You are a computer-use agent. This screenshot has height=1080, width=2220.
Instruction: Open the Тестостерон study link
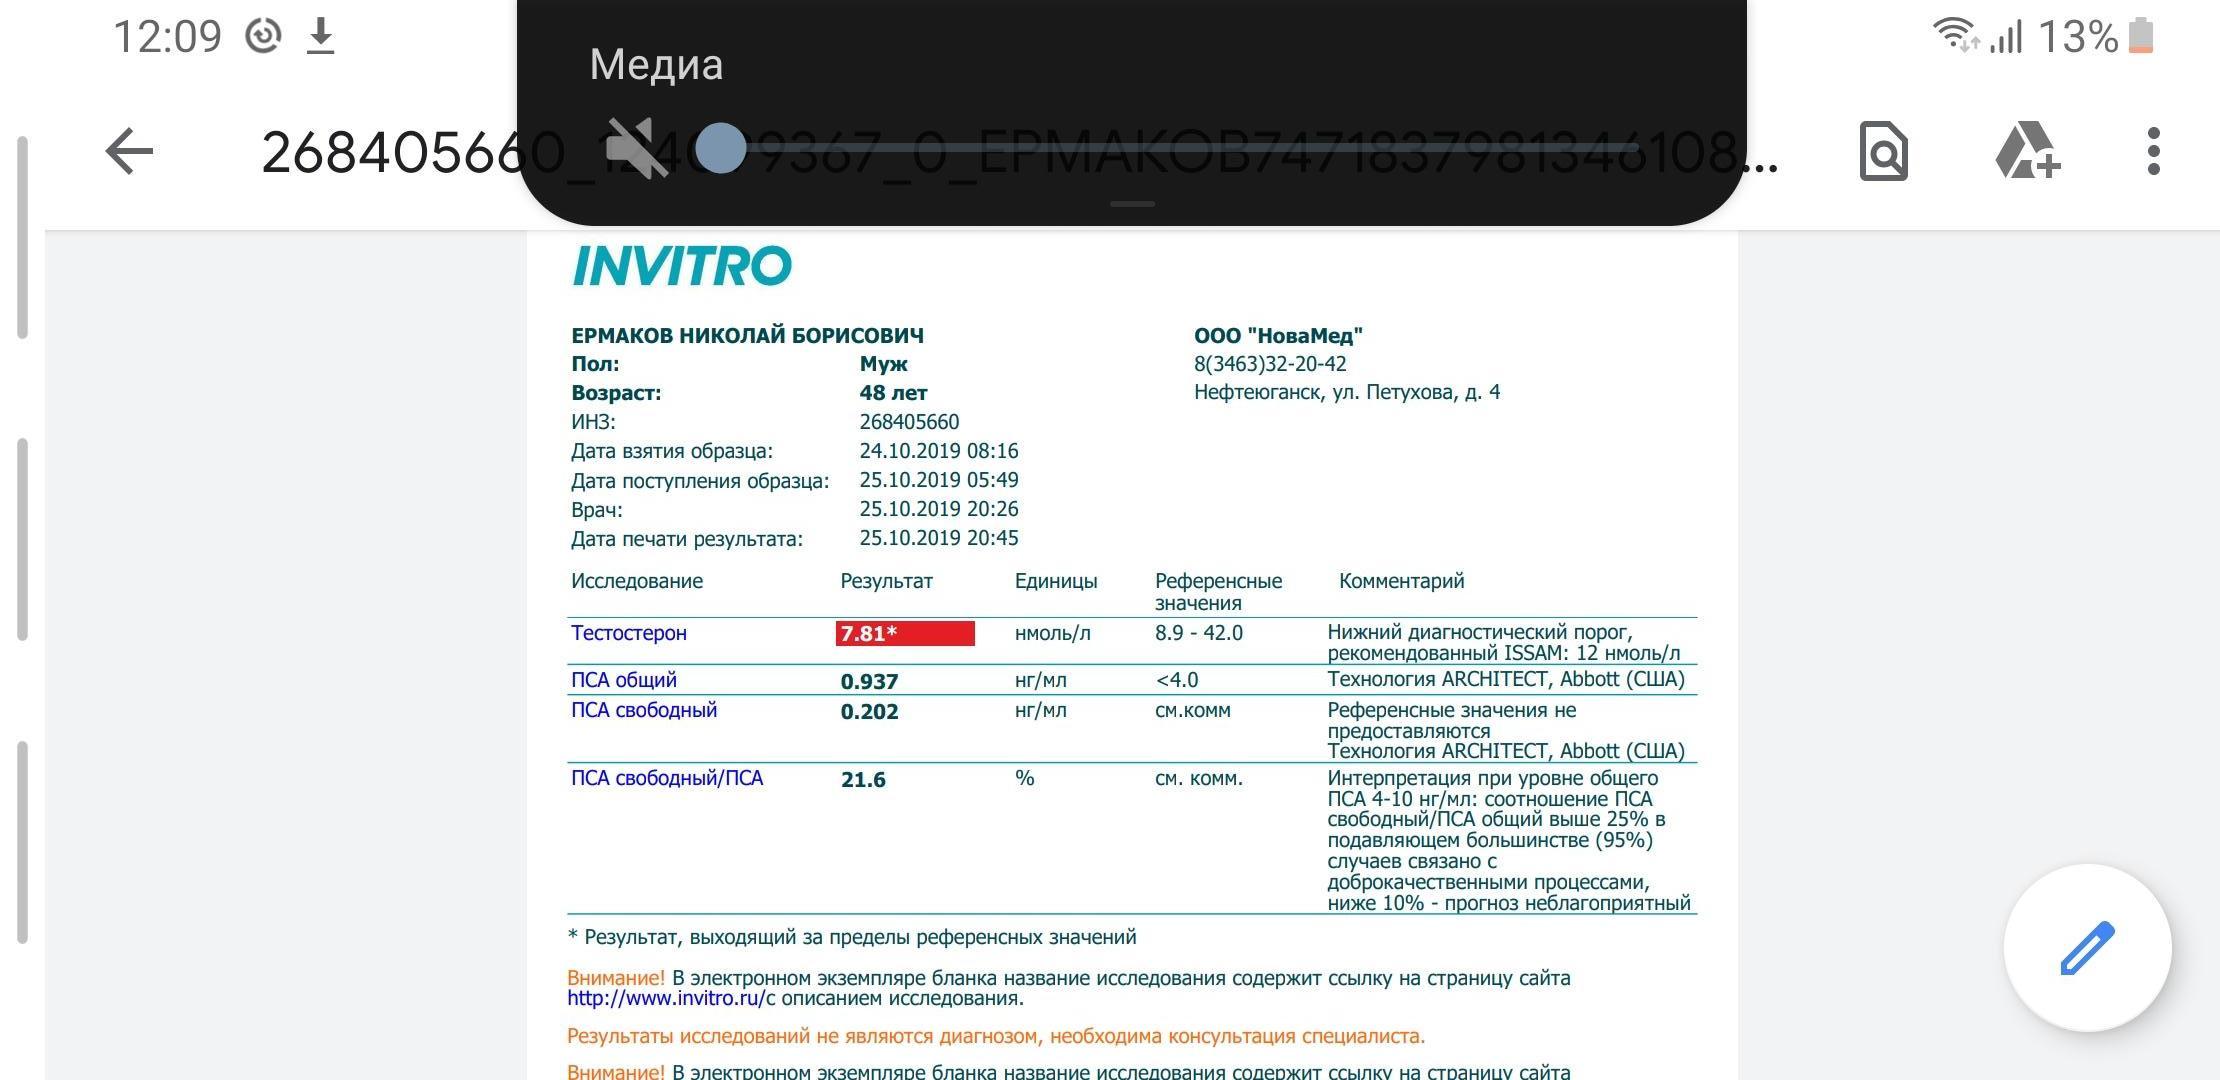click(628, 633)
